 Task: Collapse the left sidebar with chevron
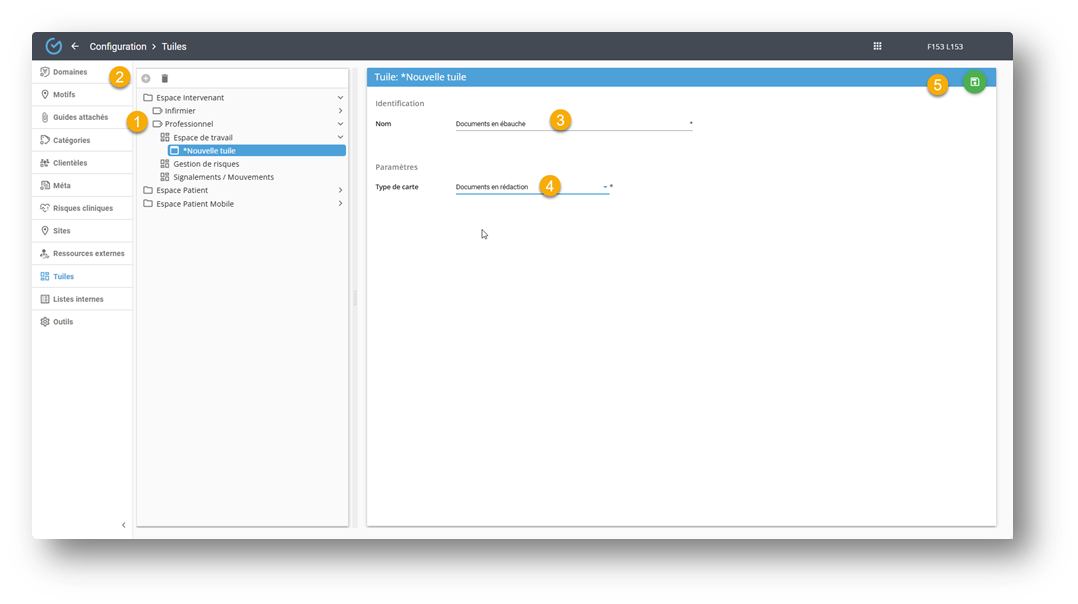(x=124, y=525)
